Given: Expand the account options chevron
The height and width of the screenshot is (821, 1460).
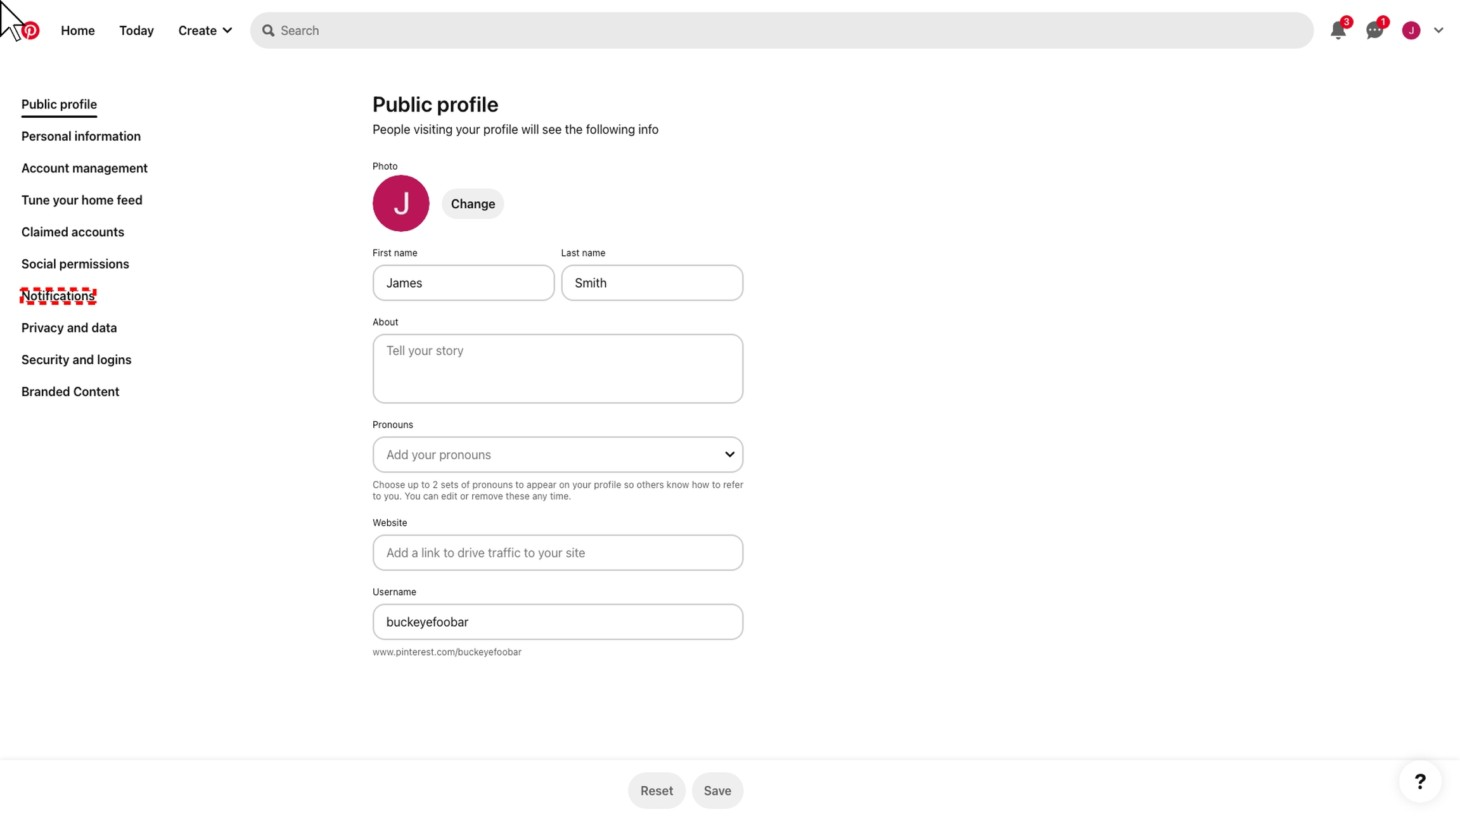Looking at the screenshot, I should [x=1439, y=31].
